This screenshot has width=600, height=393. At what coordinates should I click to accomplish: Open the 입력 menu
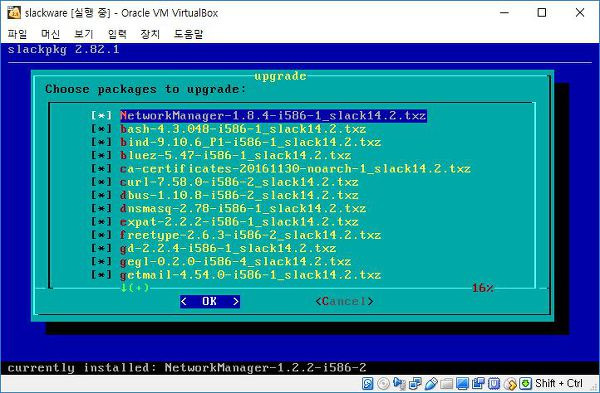click(x=117, y=34)
